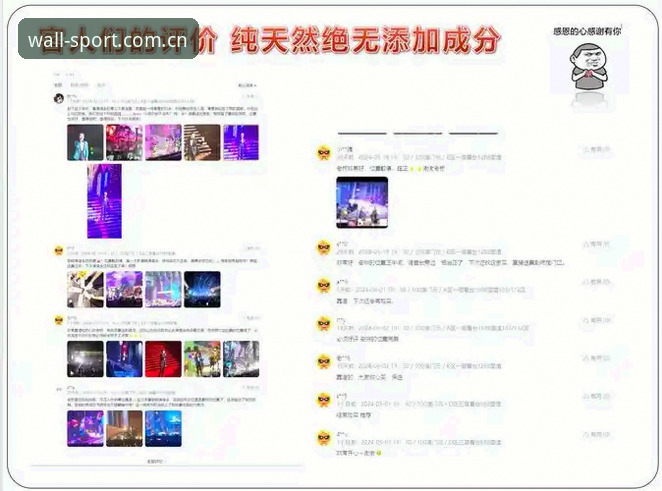Select the 全部 tab above the left reviews
The image size is (662, 491).
(58, 85)
